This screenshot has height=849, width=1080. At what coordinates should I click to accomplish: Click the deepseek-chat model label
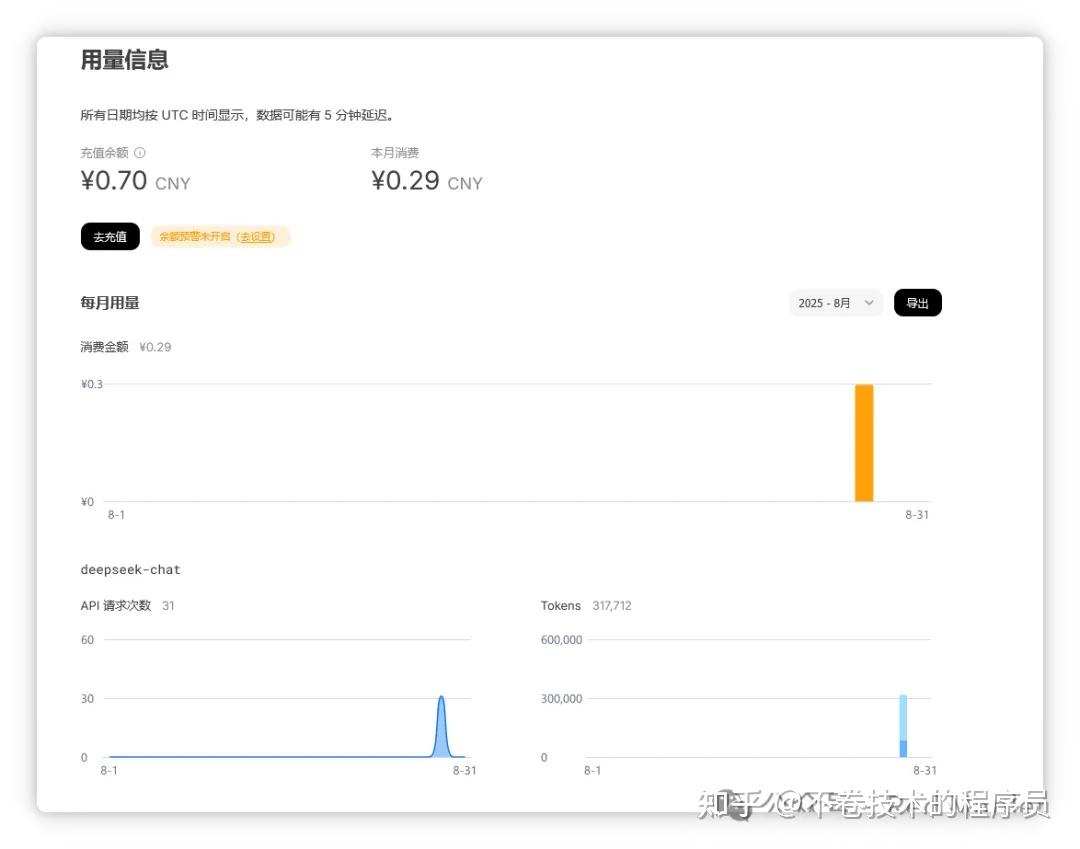130,569
